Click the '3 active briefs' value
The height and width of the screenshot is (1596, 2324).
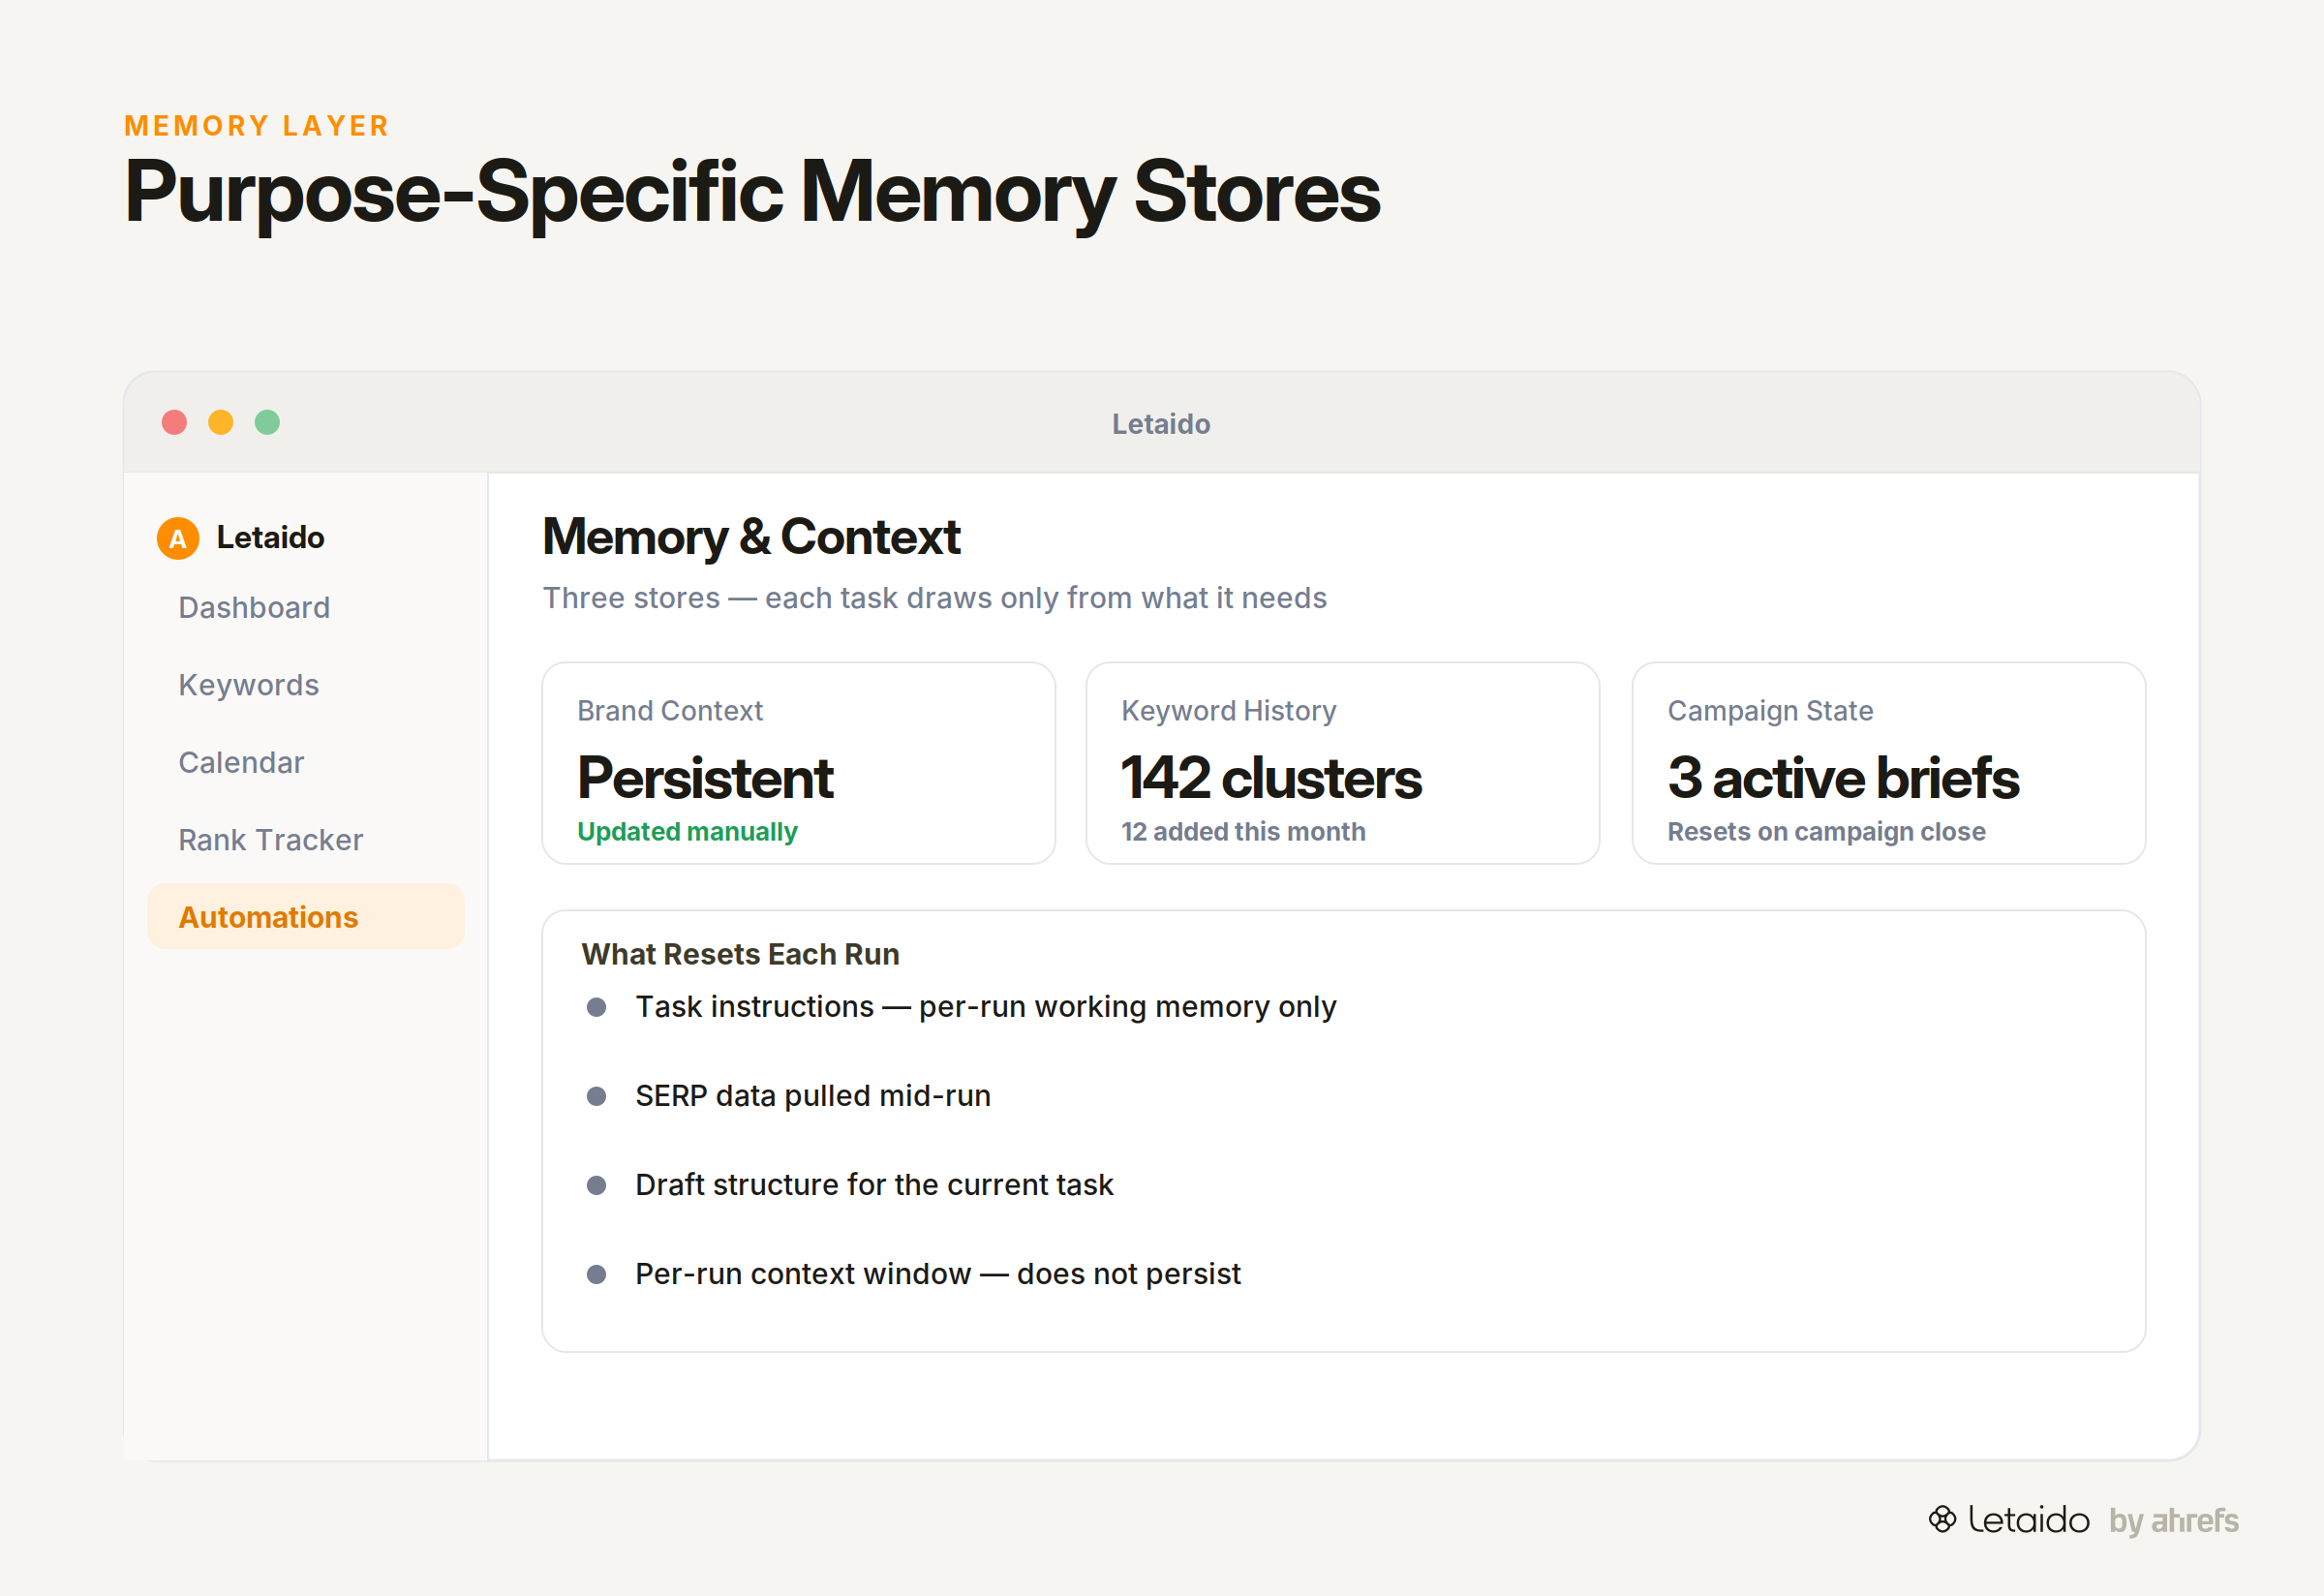pyautogui.click(x=1843, y=778)
